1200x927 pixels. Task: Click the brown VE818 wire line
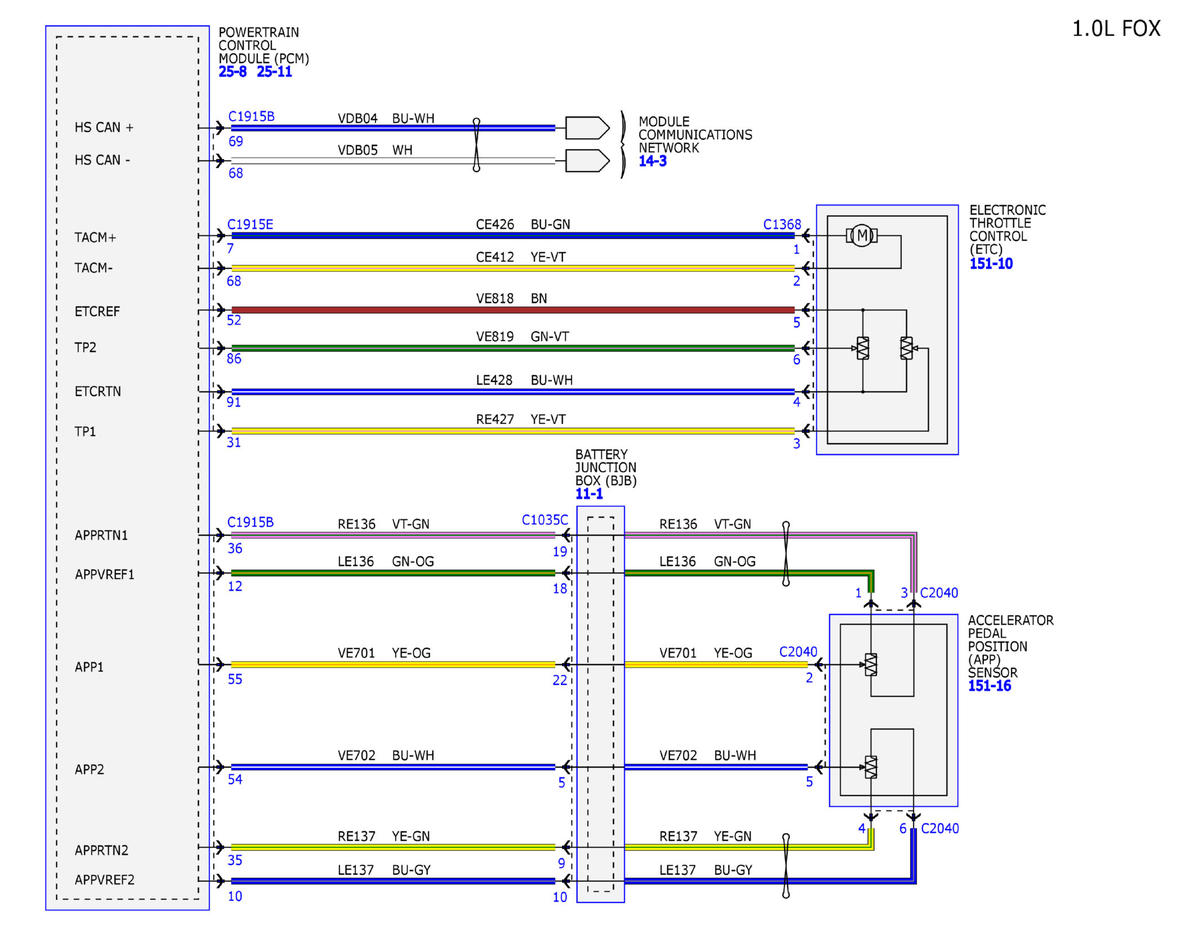point(513,310)
